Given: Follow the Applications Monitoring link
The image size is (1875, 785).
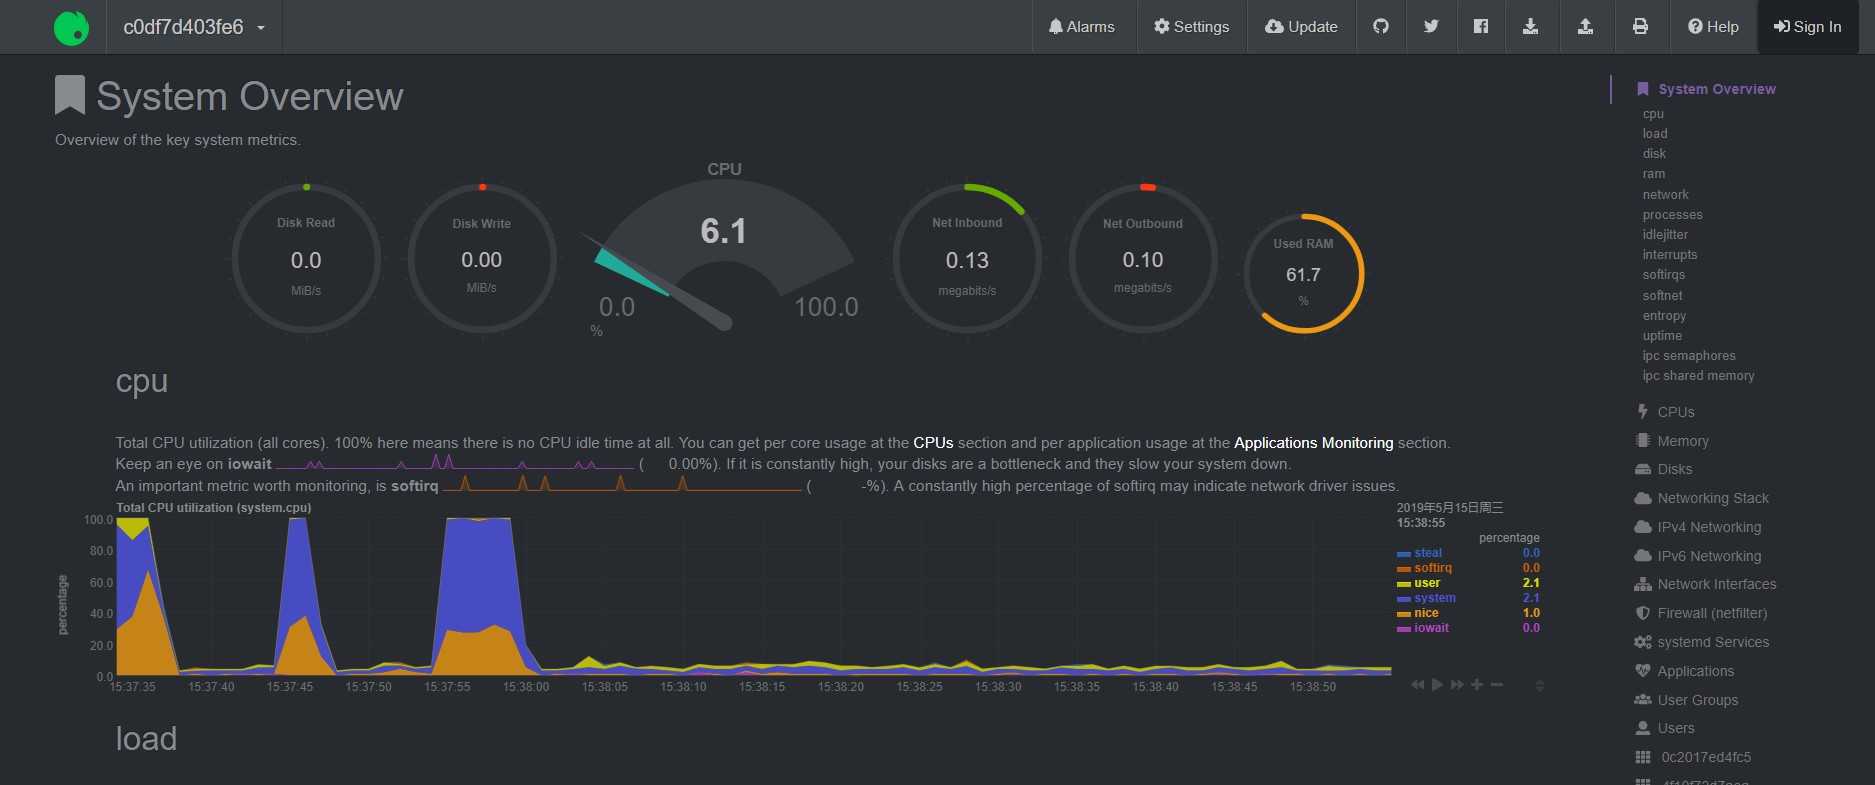Looking at the screenshot, I should click(1313, 443).
